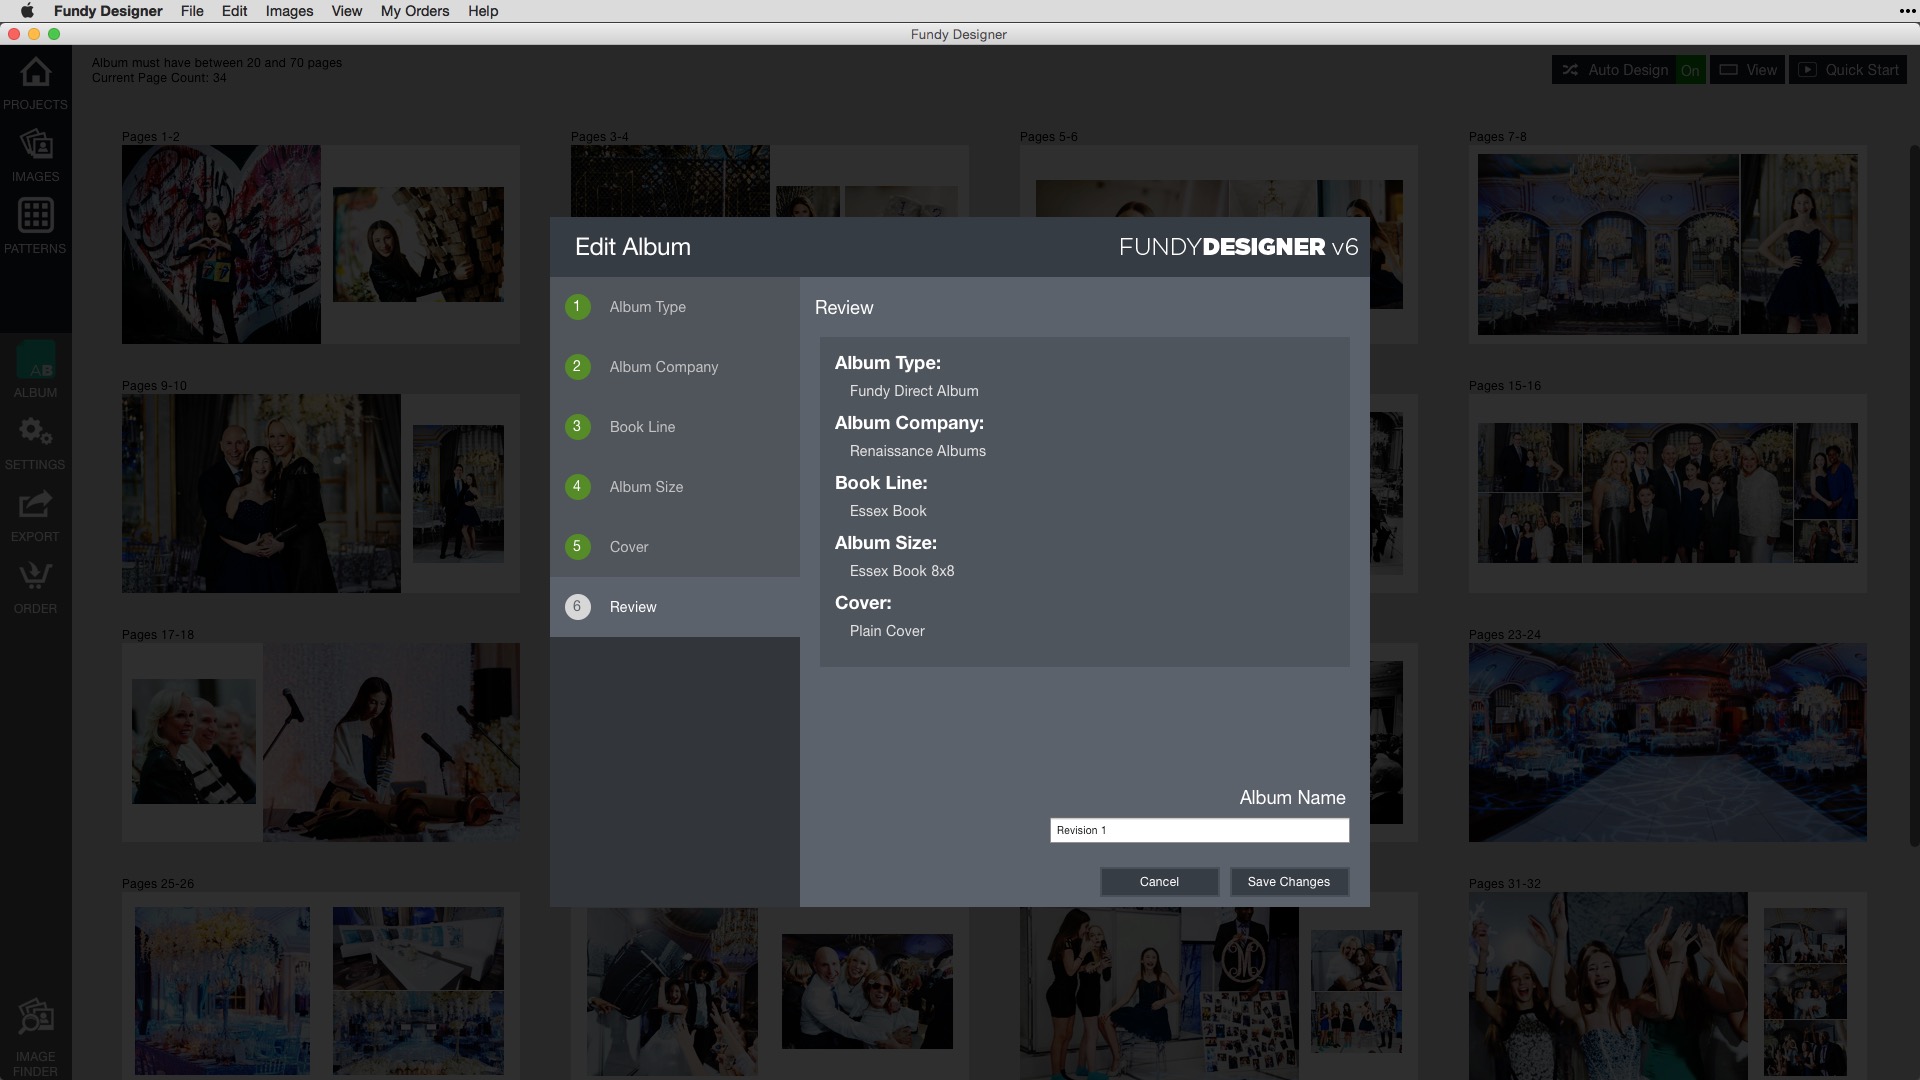Go to the Cover step
The height and width of the screenshot is (1080, 1920).
675,547
